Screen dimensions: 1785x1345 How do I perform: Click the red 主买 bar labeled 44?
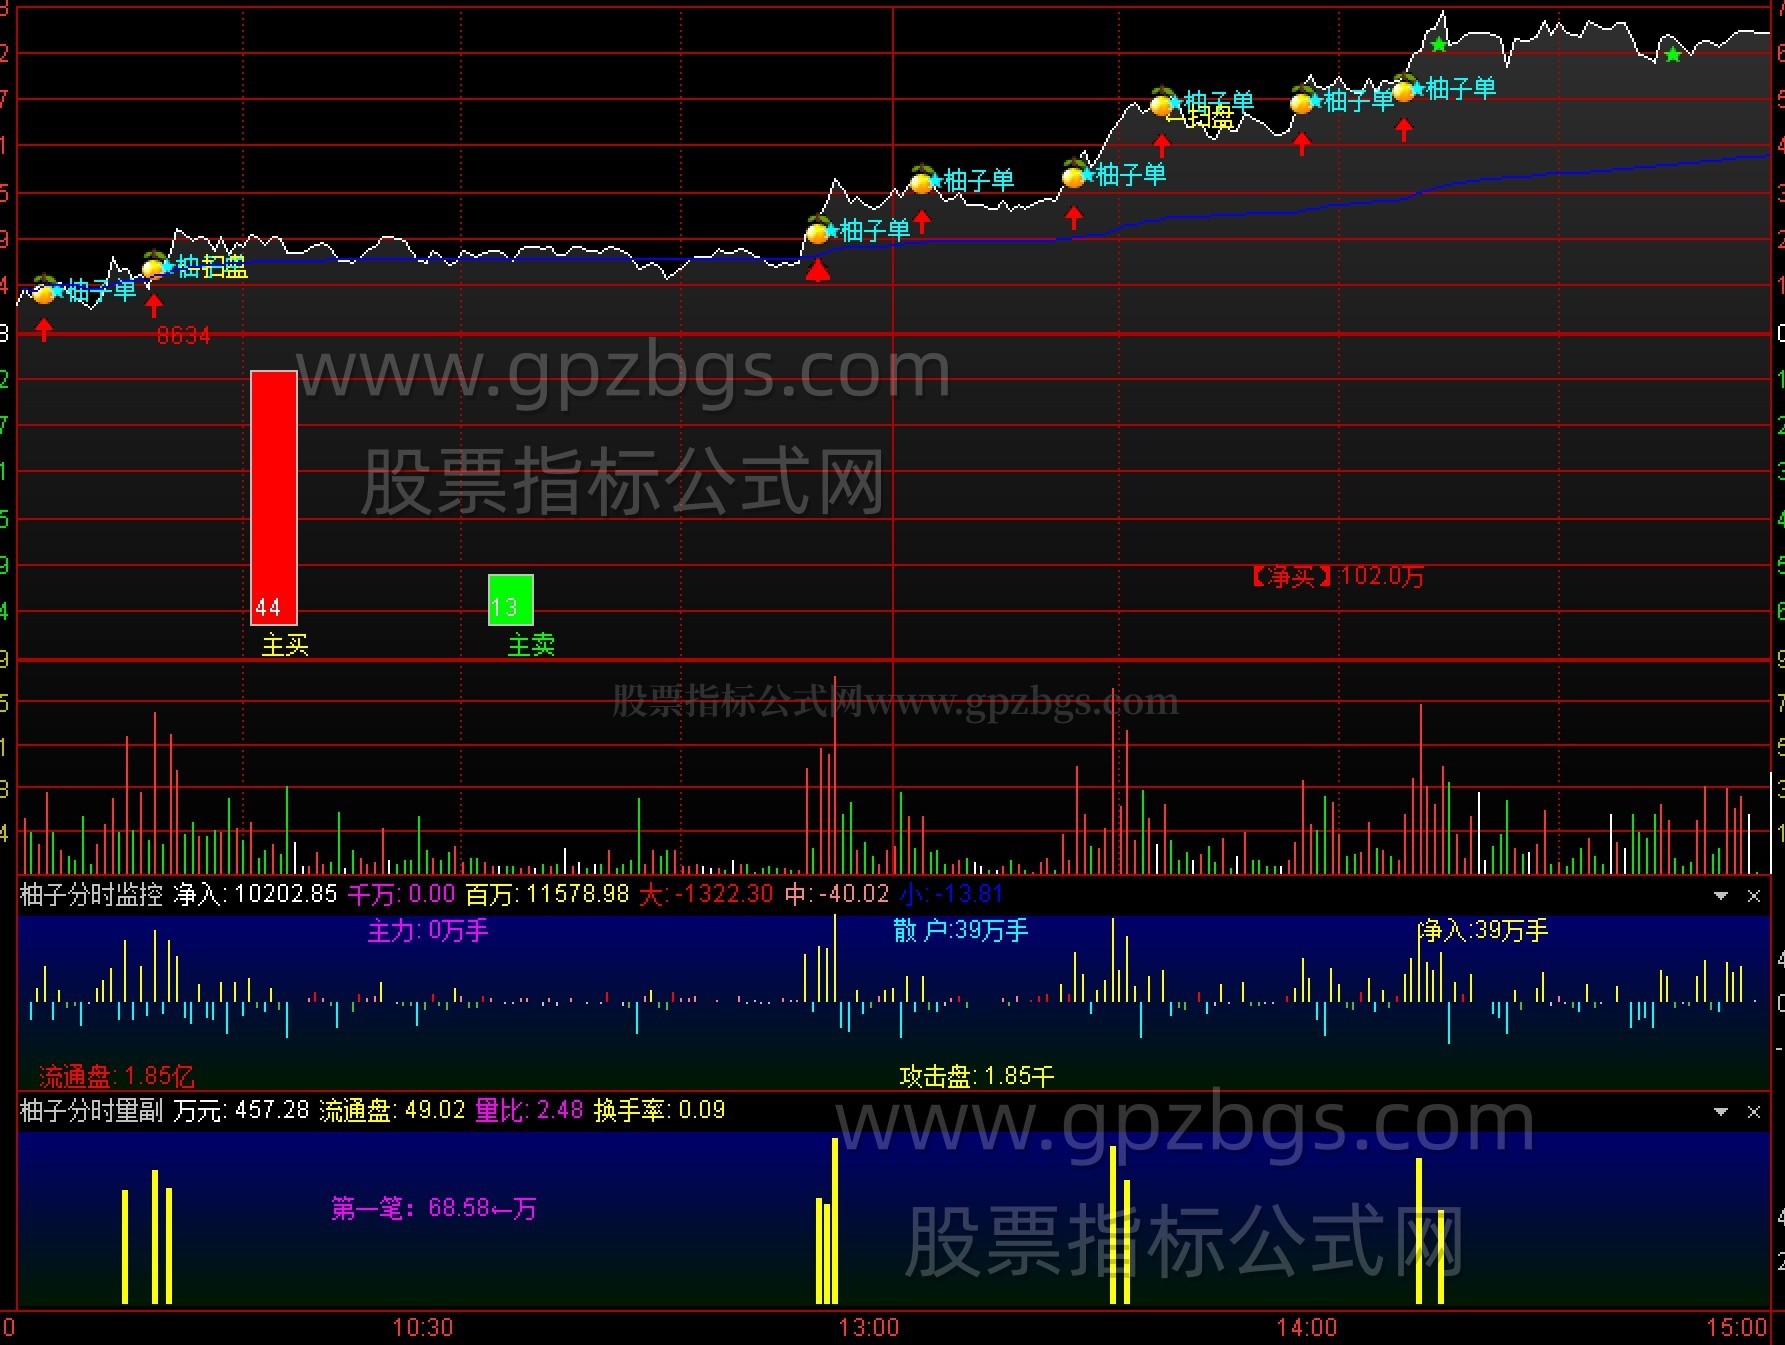273,497
